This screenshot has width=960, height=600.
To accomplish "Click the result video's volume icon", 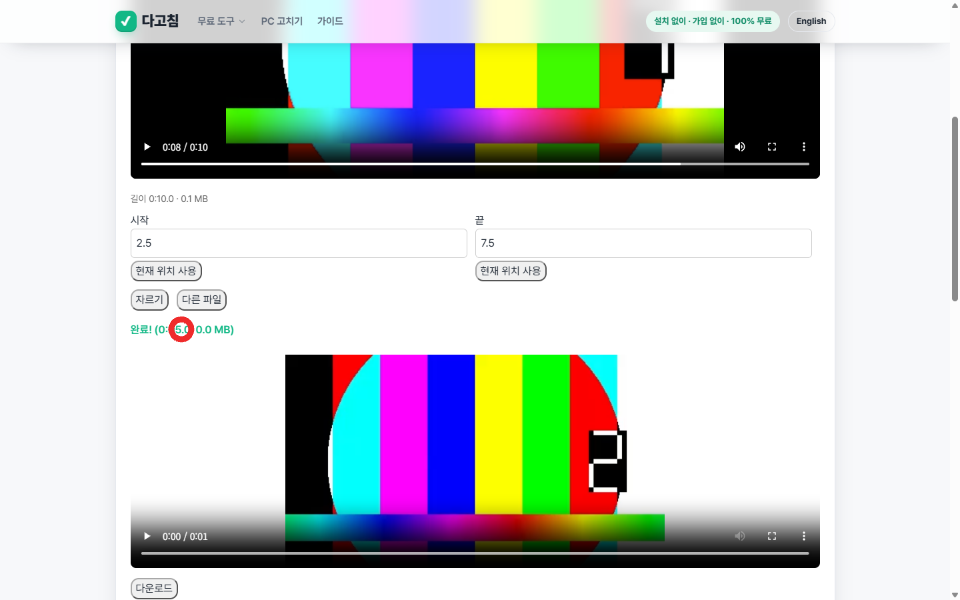I will click(740, 536).
